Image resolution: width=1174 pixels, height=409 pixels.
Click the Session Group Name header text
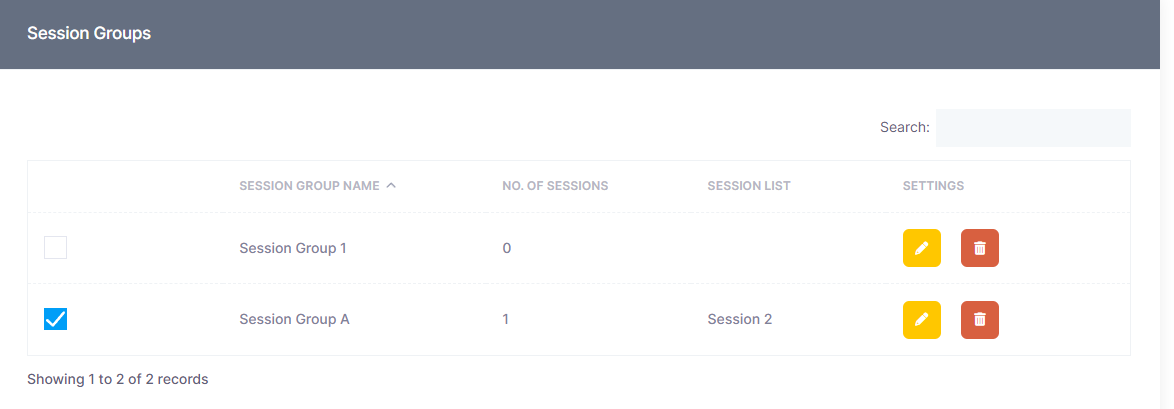pos(309,186)
